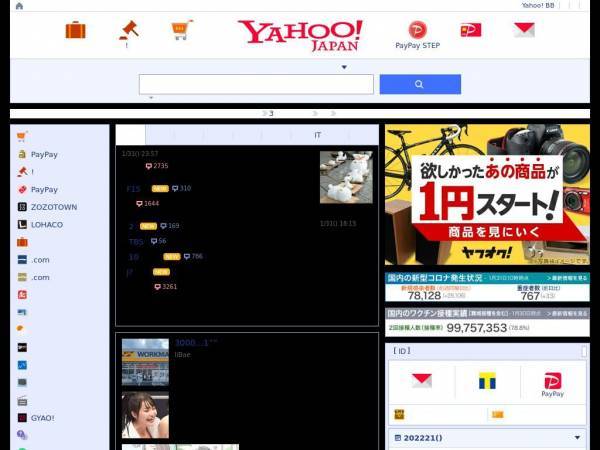Open the sidebar shopping cart icon
The image size is (600, 450).
(x=22, y=136)
